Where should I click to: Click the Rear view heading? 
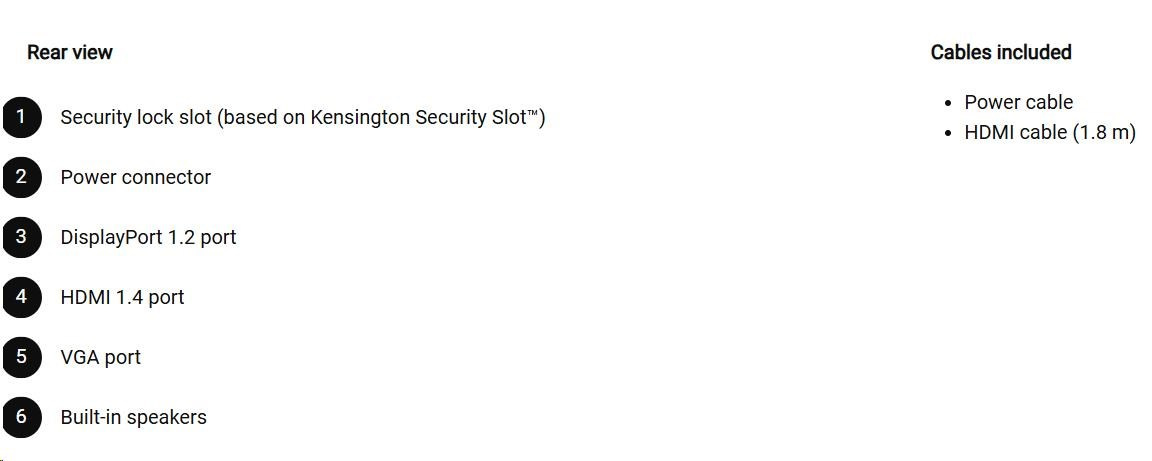(70, 52)
